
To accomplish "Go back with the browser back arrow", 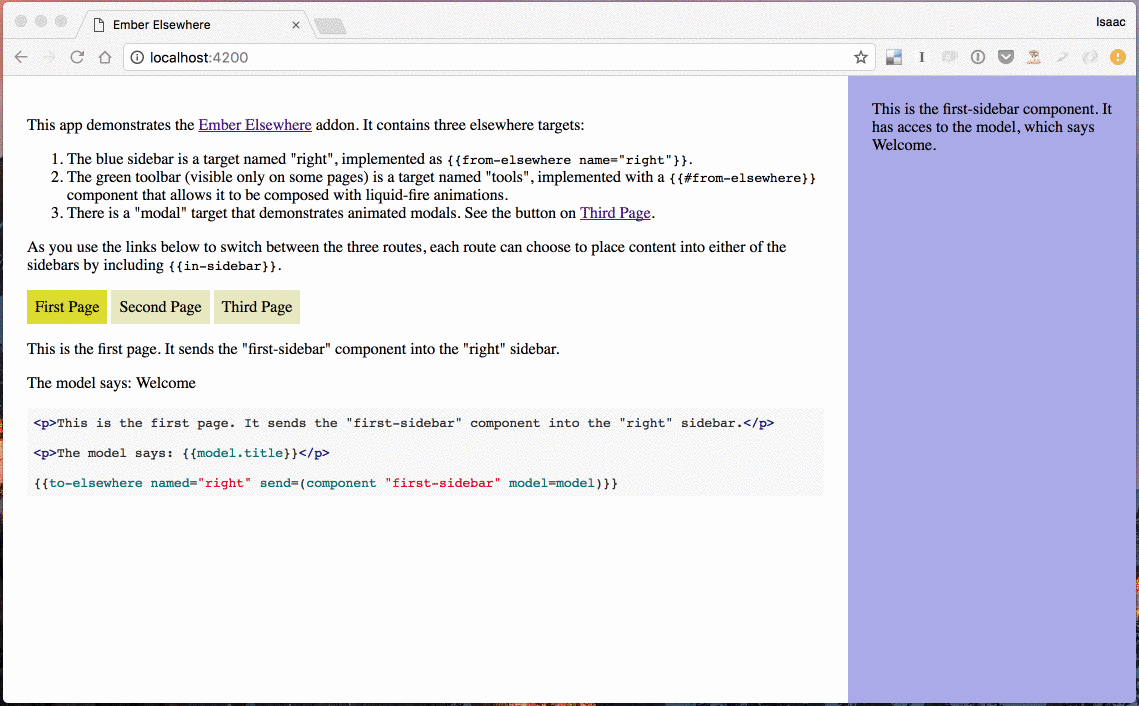I will [x=21, y=57].
